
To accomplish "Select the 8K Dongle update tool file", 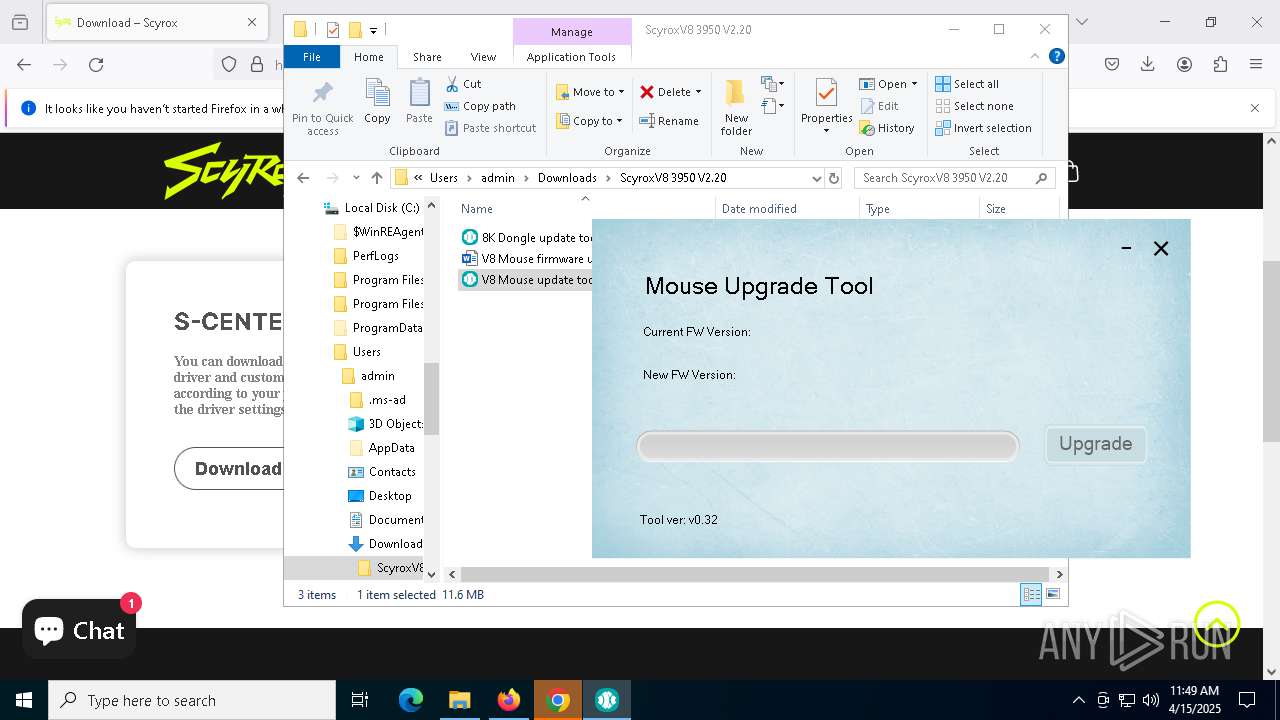I will click(x=527, y=237).
